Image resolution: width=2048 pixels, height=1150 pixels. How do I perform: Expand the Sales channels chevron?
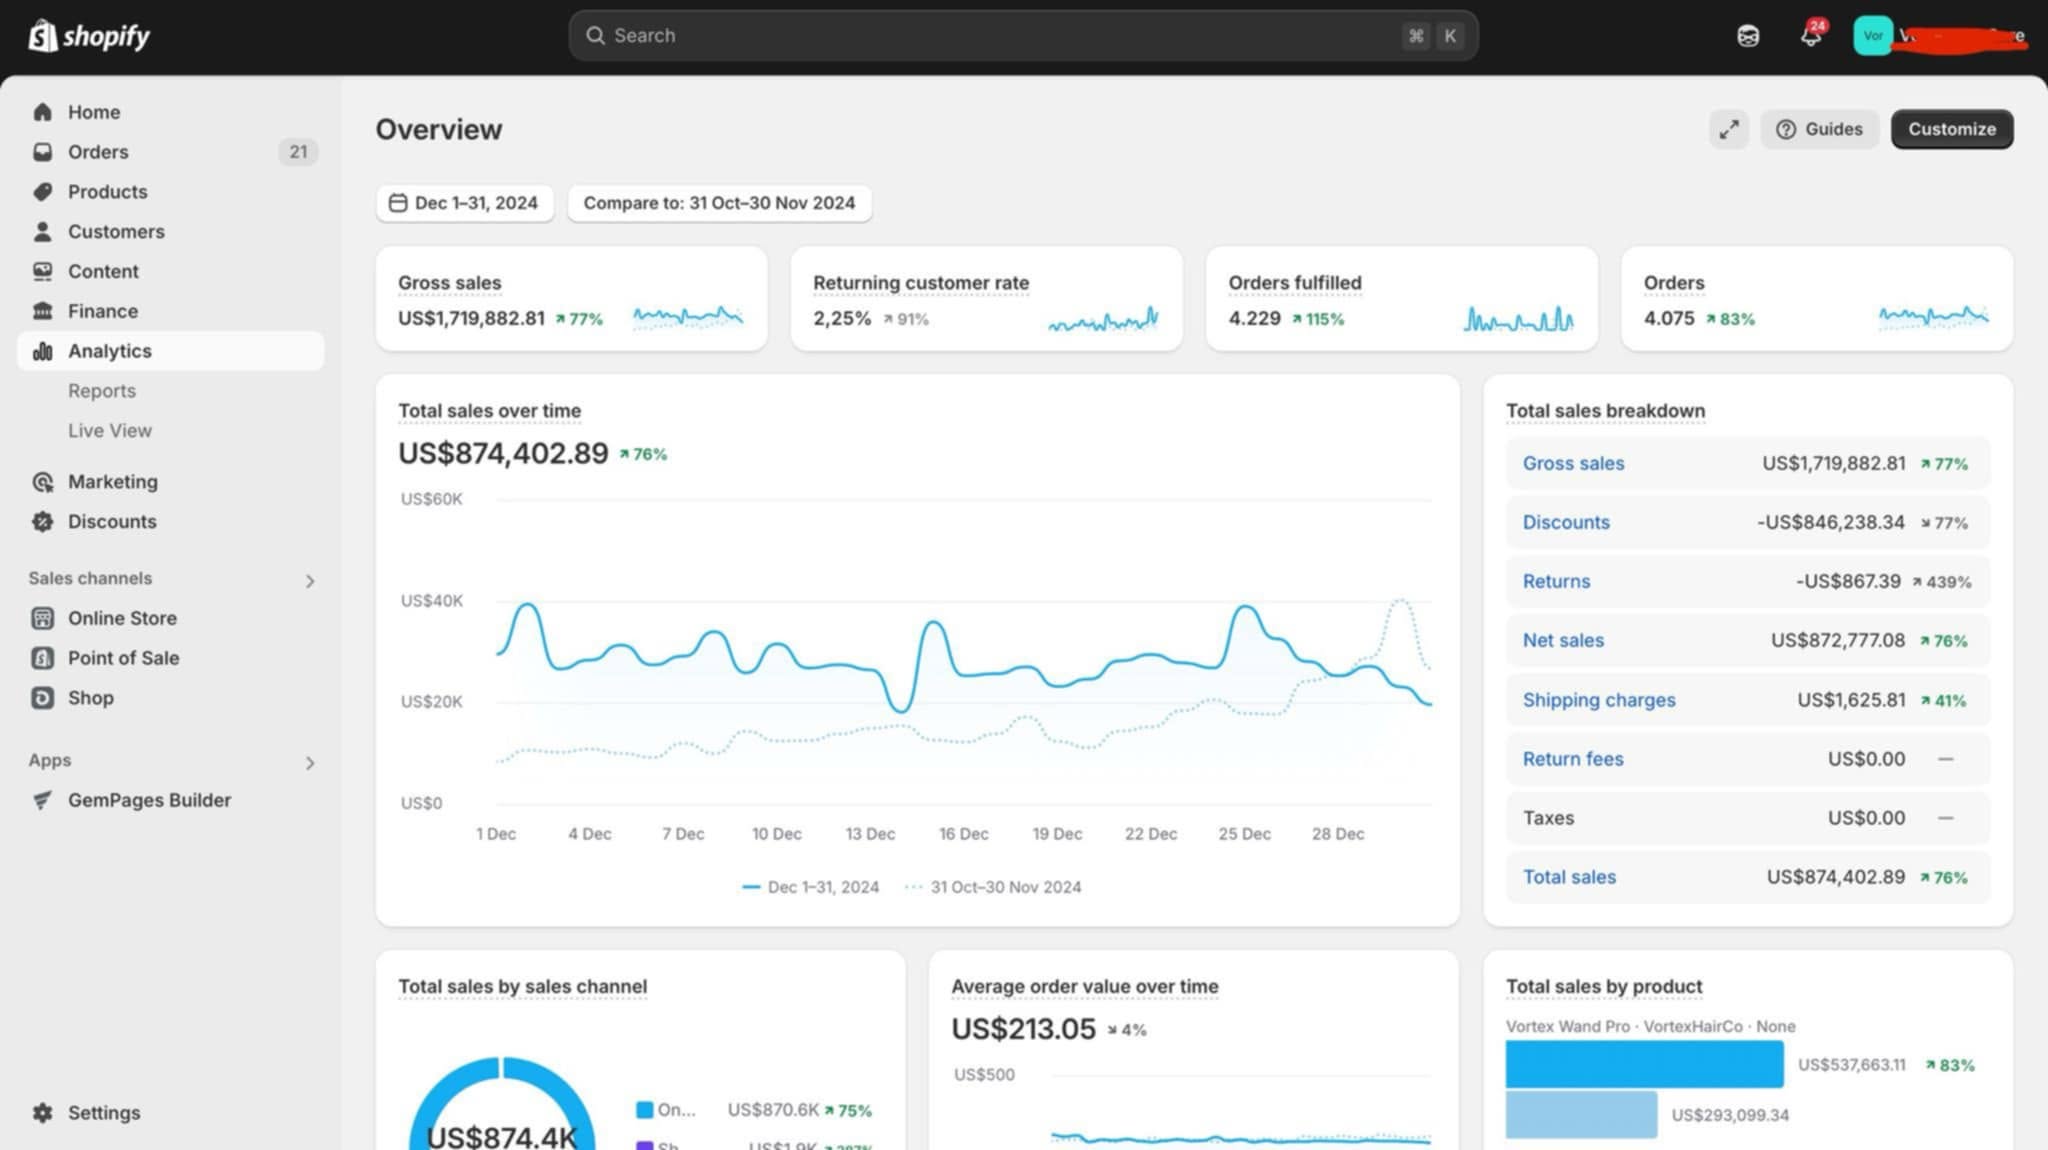point(310,581)
